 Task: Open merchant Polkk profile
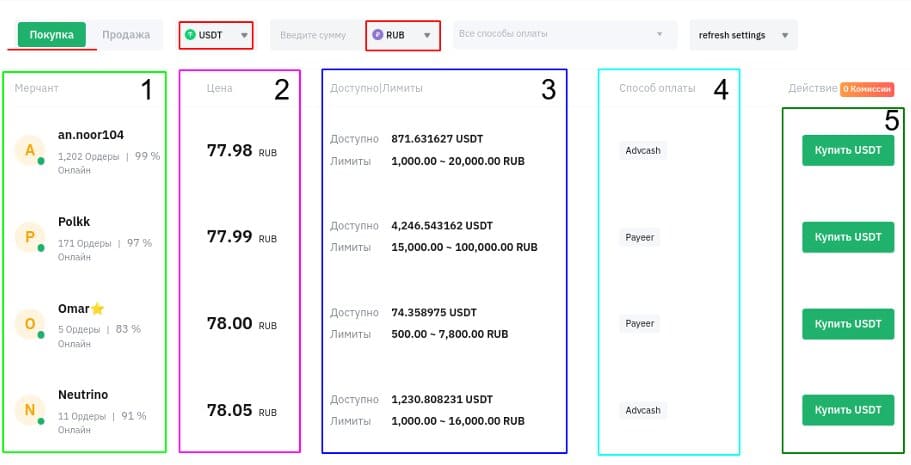tap(74, 222)
